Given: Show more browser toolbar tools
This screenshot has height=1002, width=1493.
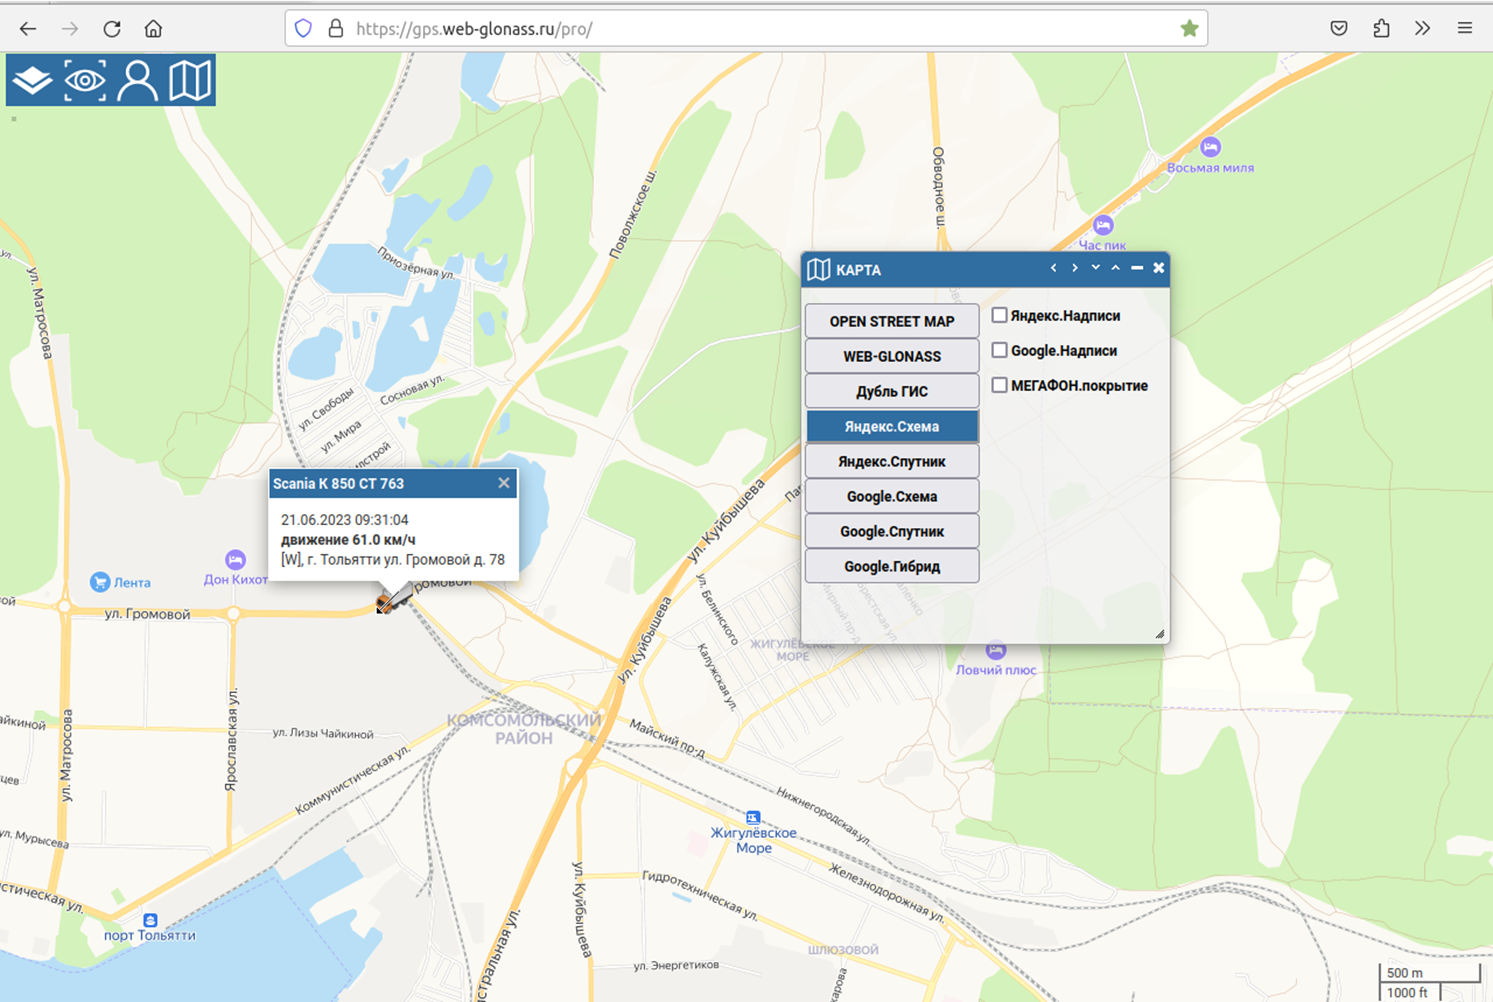Looking at the screenshot, I should 1423,28.
